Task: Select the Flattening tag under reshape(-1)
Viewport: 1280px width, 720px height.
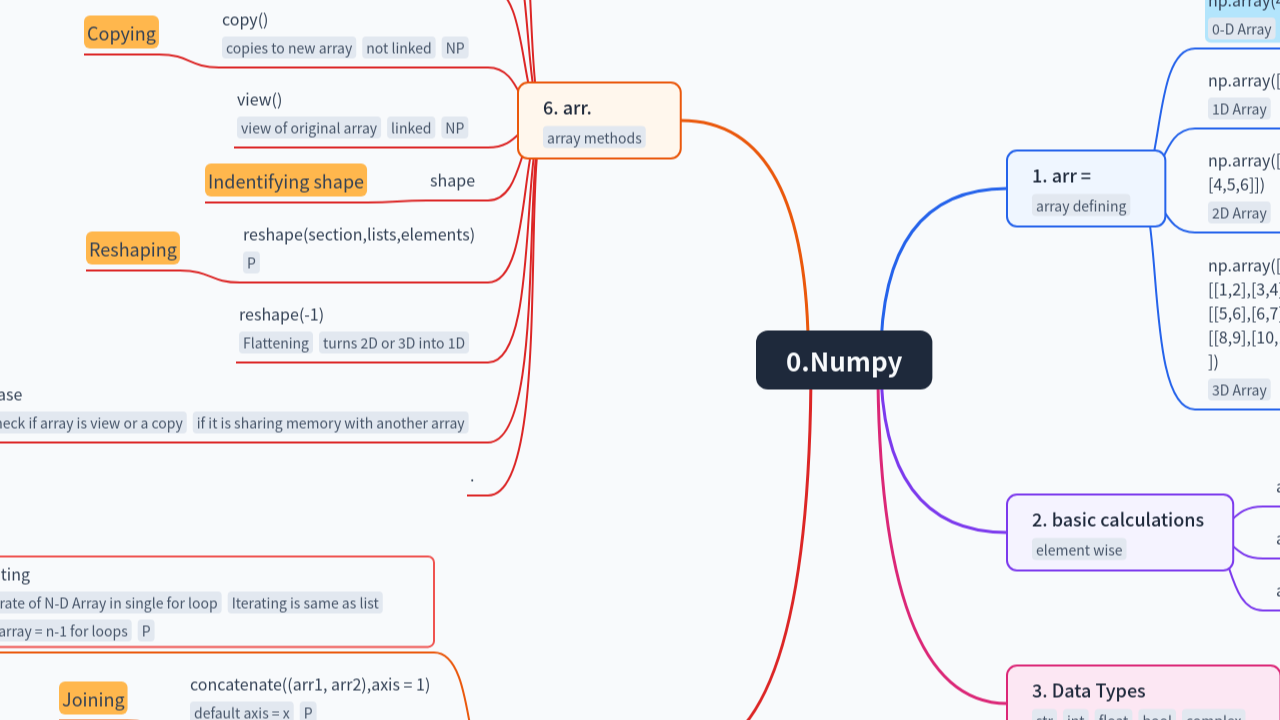Action: click(x=275, y=343)
